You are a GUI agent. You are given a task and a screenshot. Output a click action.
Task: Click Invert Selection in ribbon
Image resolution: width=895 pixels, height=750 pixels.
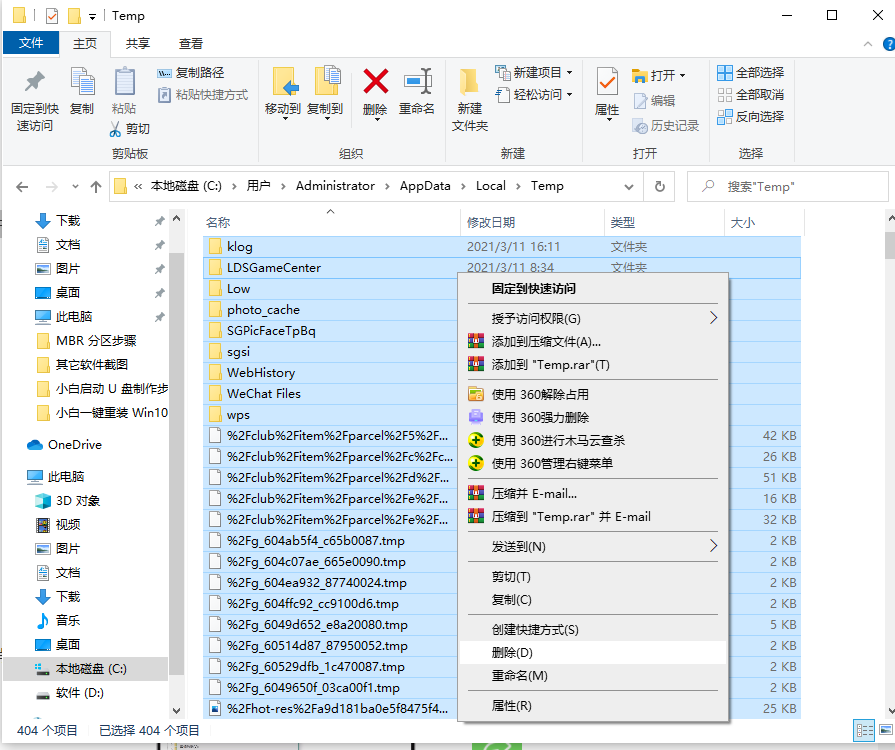point(750,116)
